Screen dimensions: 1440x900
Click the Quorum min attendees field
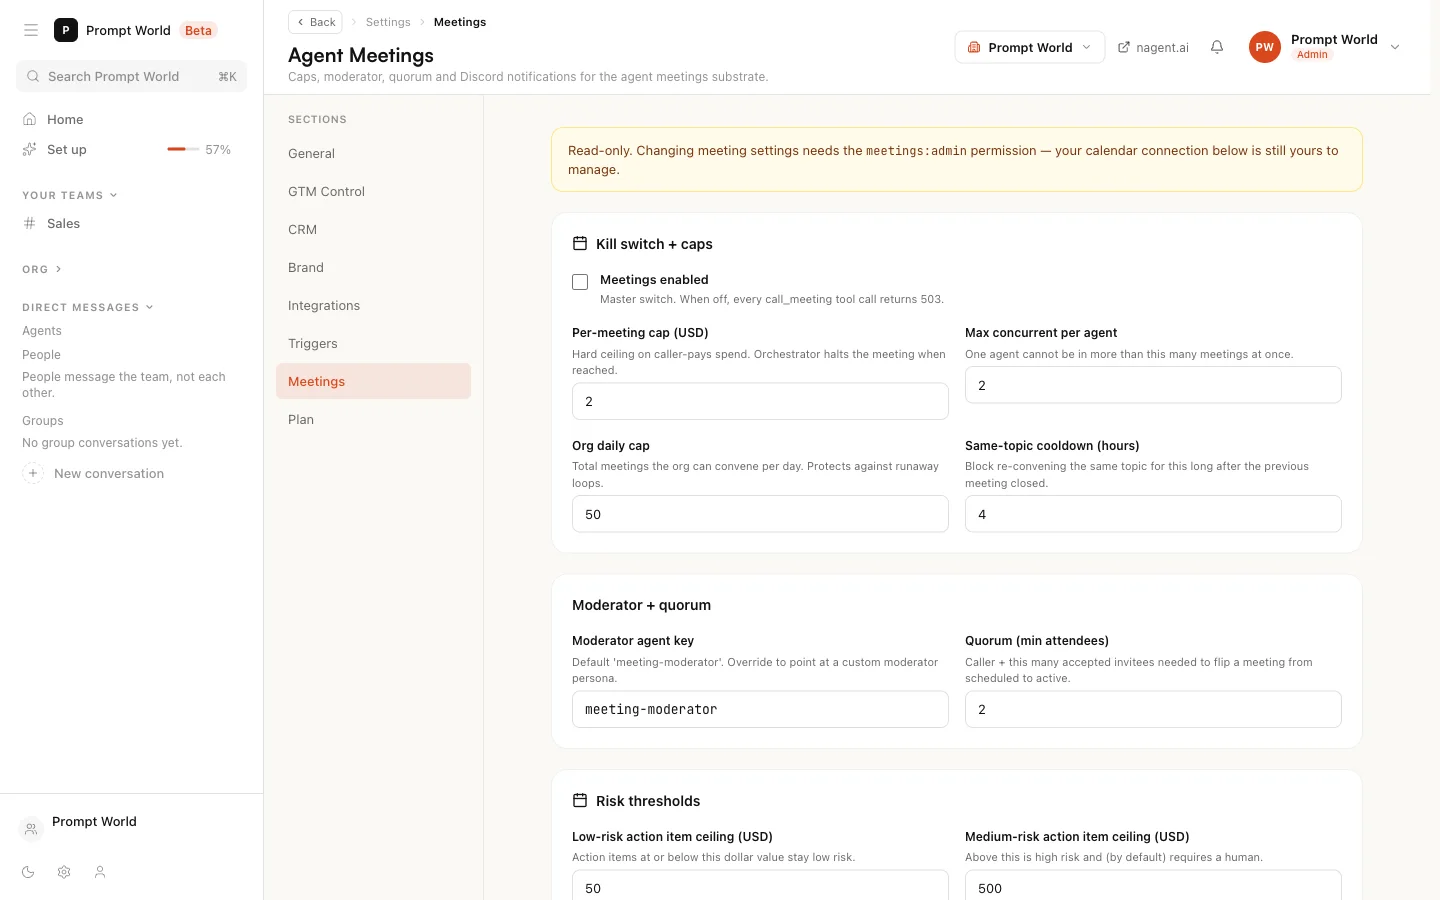click(1153, 709)
